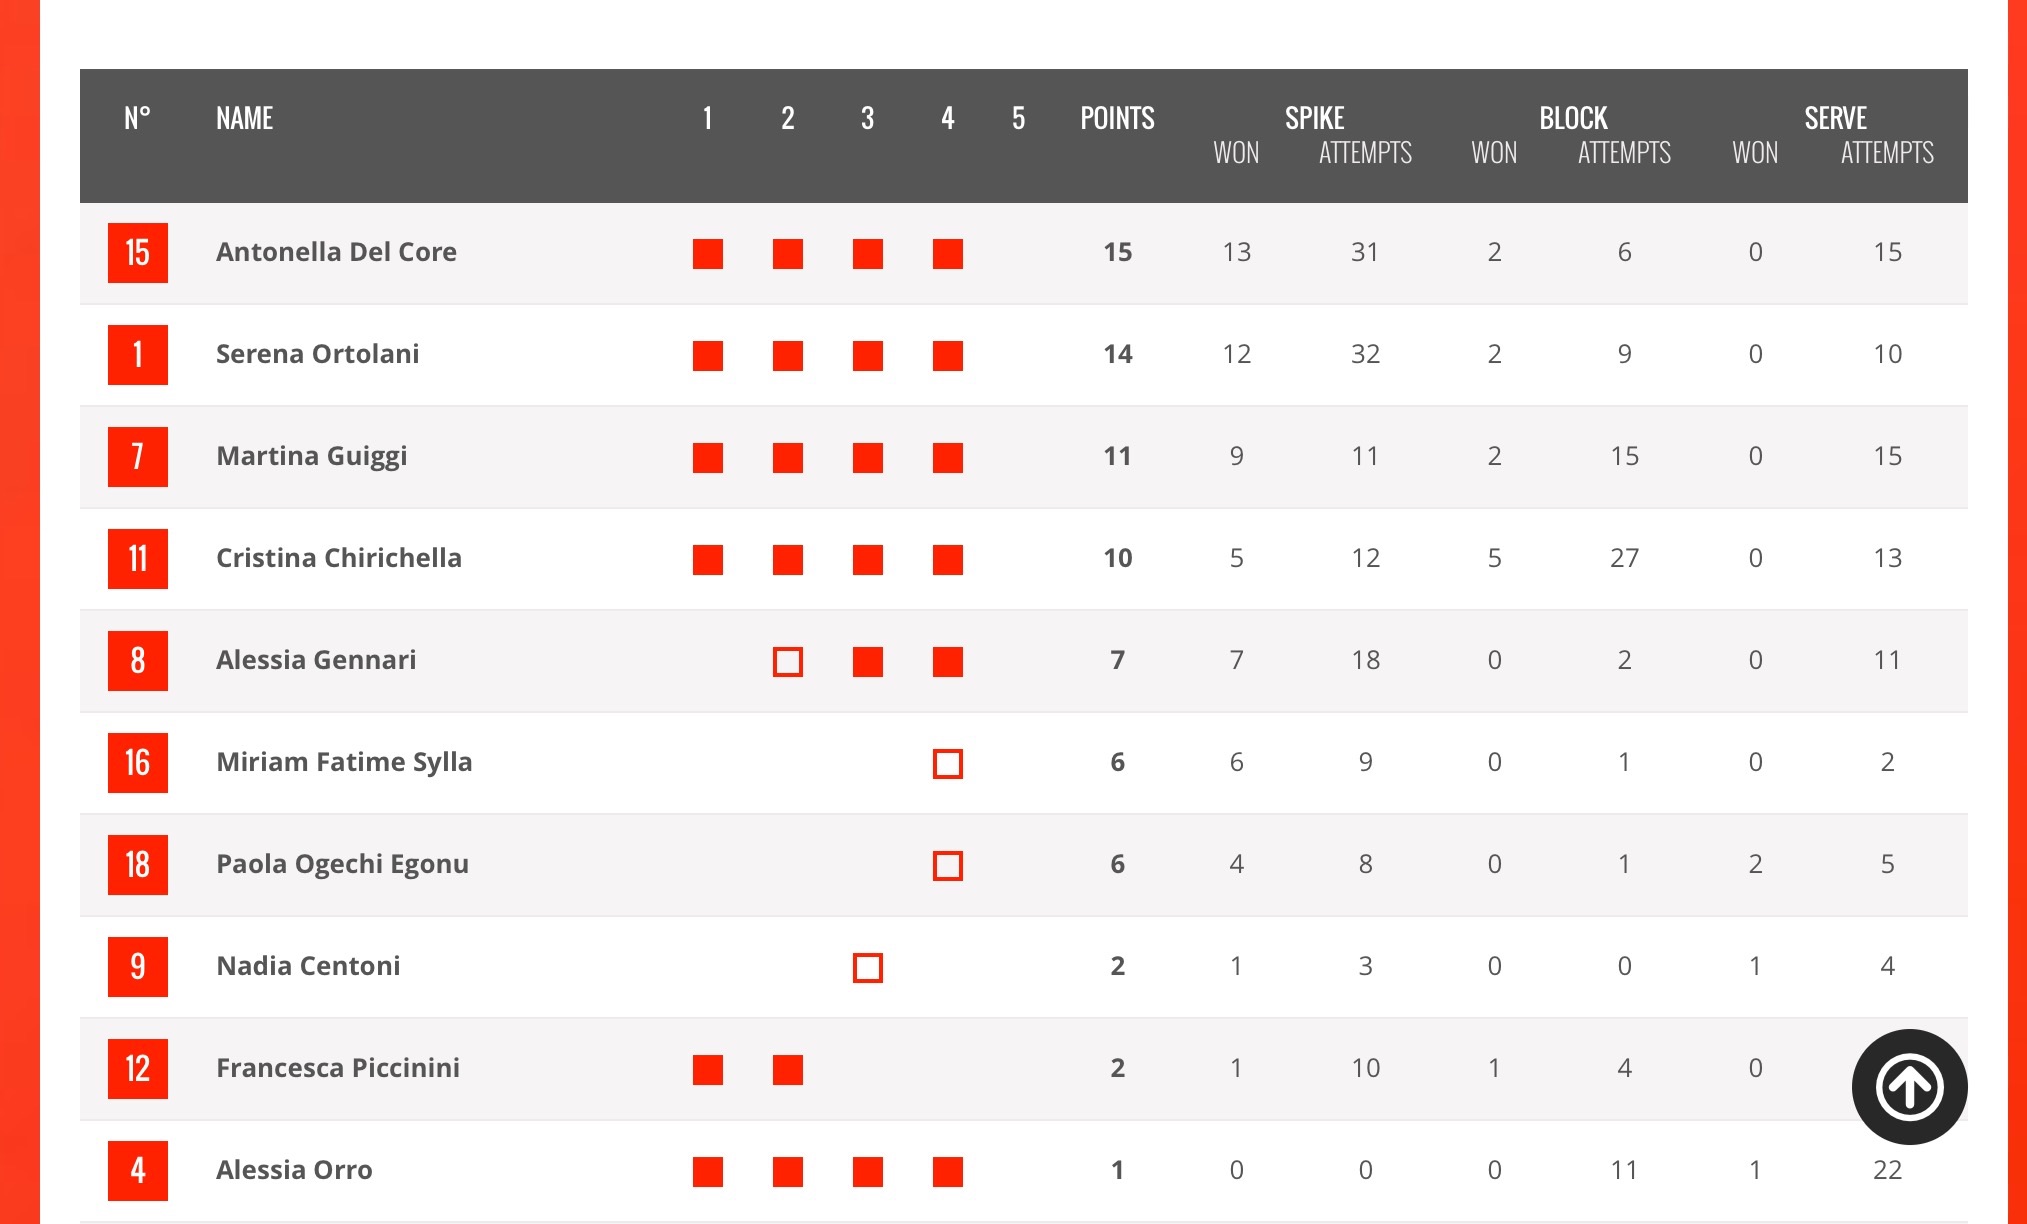This screenshot has width=2027, height=1224.
Task: Click Serena Ortolani's number 1 jersey badge
Action: (138, 355)
